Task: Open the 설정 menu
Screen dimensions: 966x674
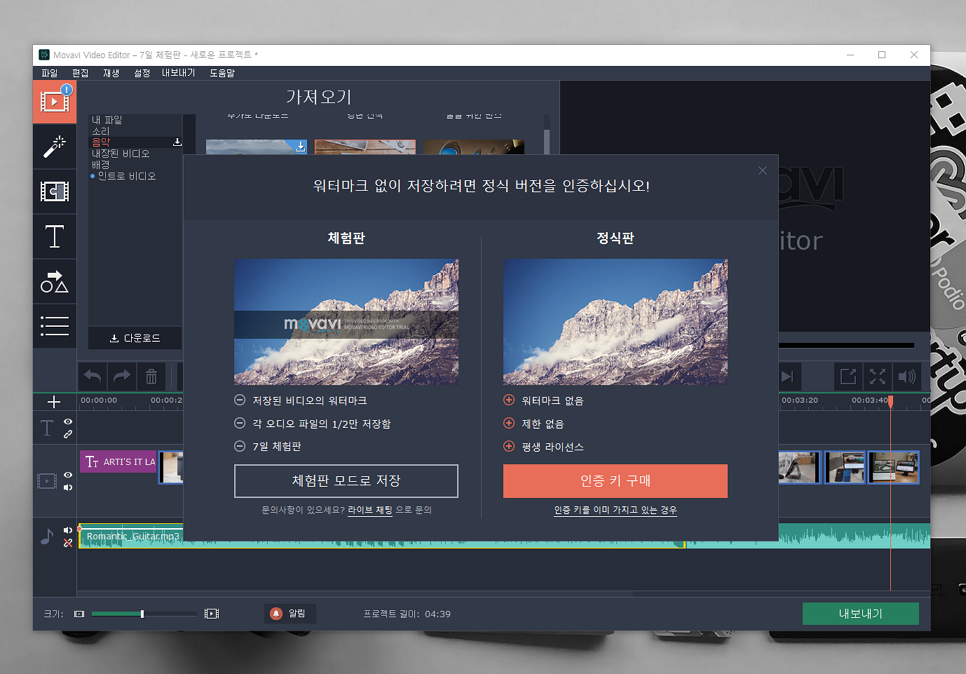Action: pyautogui.click(x=142, y=73)
